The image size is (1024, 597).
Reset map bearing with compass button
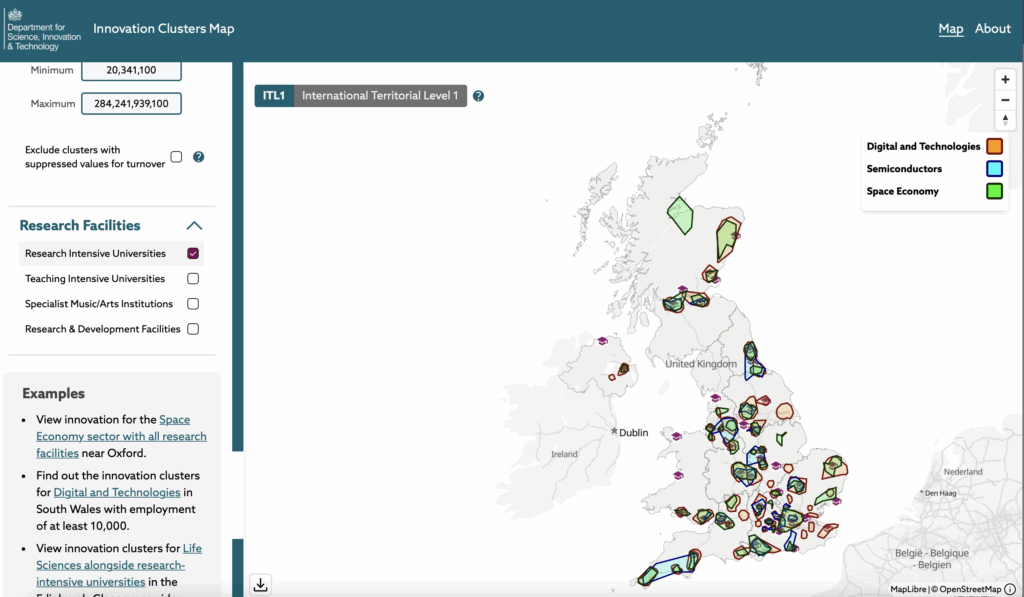1005,120
